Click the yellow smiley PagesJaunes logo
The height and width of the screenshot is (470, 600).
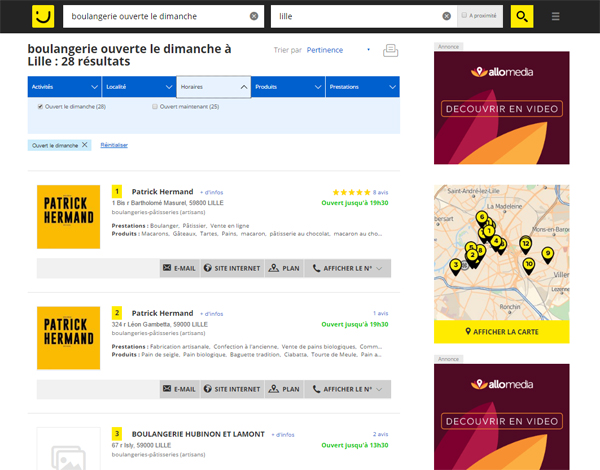pyautogui.click(x=43, y=16)
